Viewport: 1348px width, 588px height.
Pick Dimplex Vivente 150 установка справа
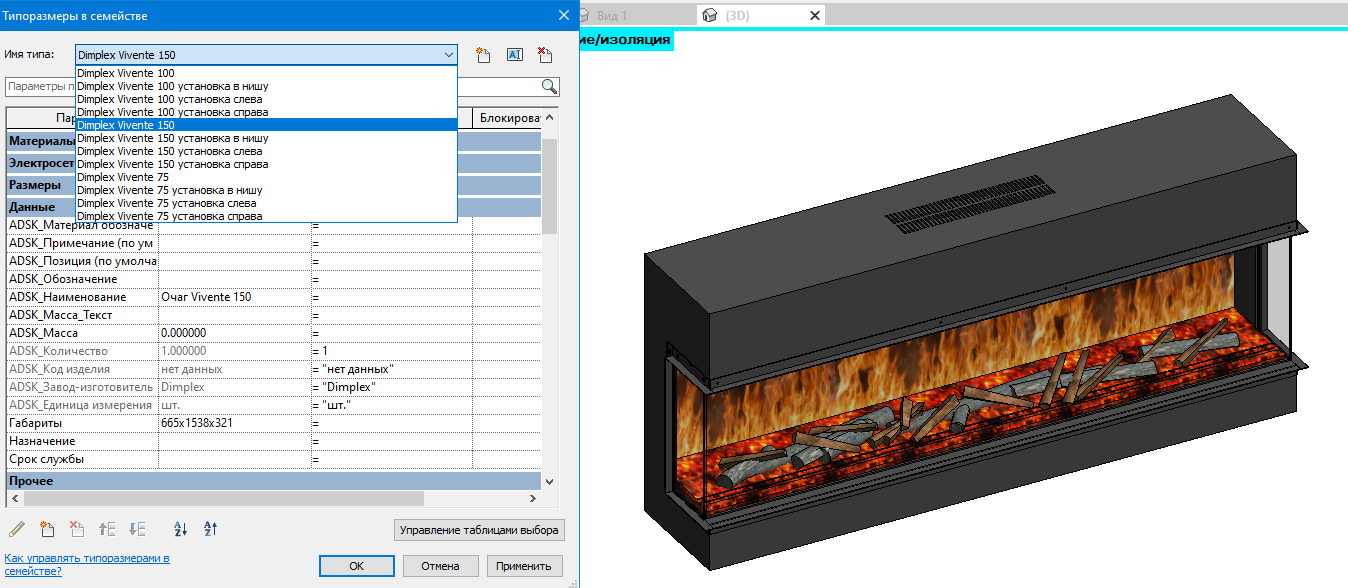point(266,164)
